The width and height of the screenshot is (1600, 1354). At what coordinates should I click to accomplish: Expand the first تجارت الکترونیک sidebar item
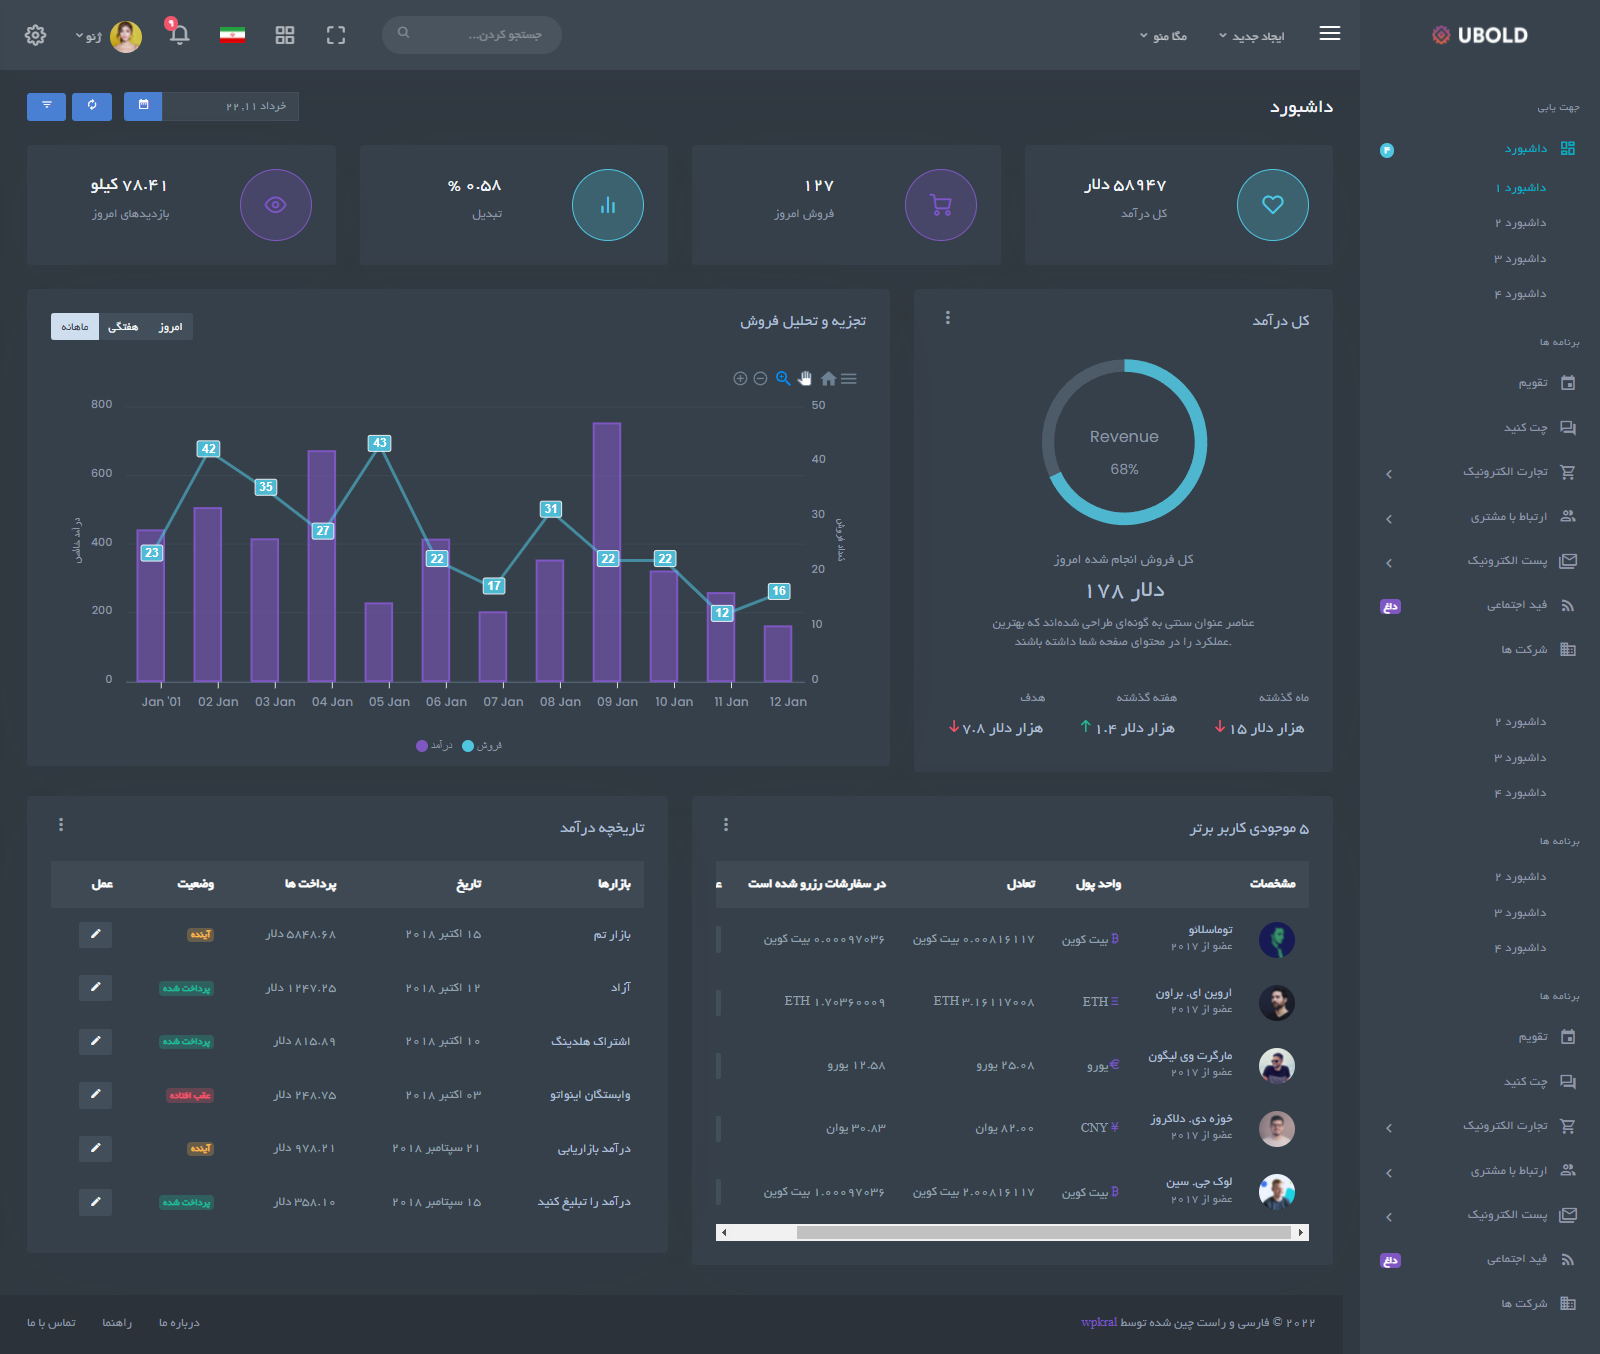[1505, 472]
